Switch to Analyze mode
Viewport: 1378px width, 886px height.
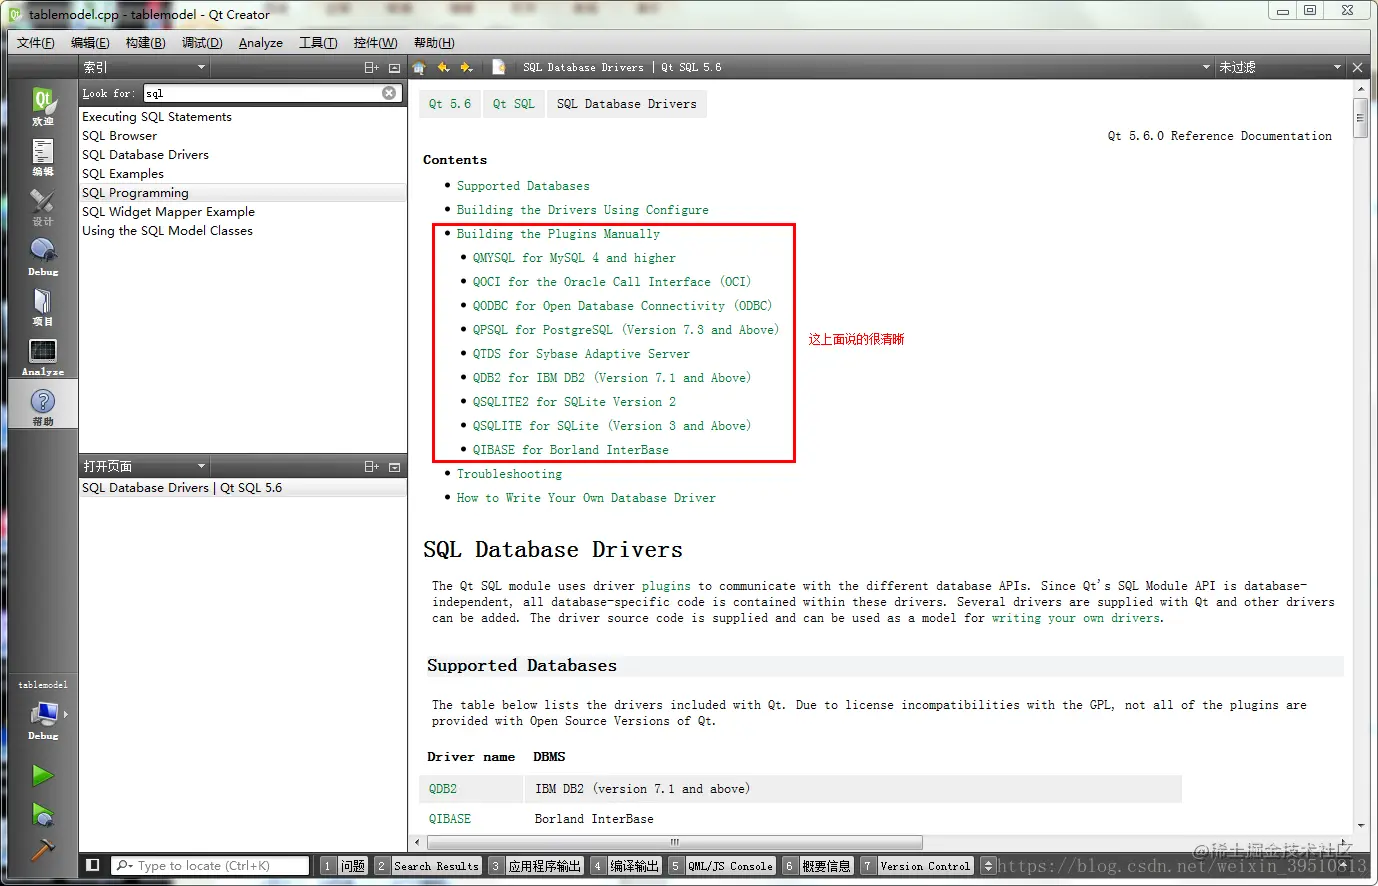click(x=43, y=356)
